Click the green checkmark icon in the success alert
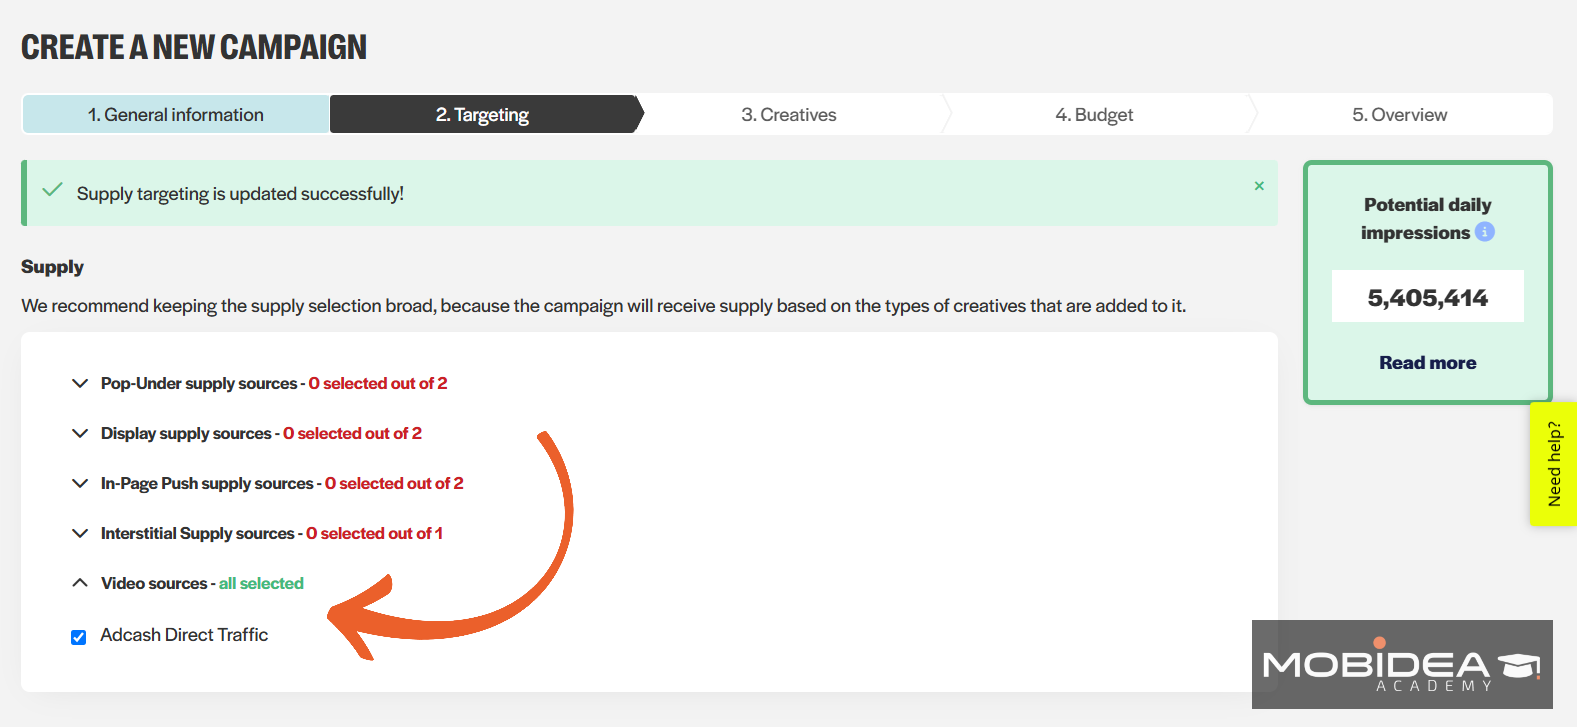 tap(53, 190)
